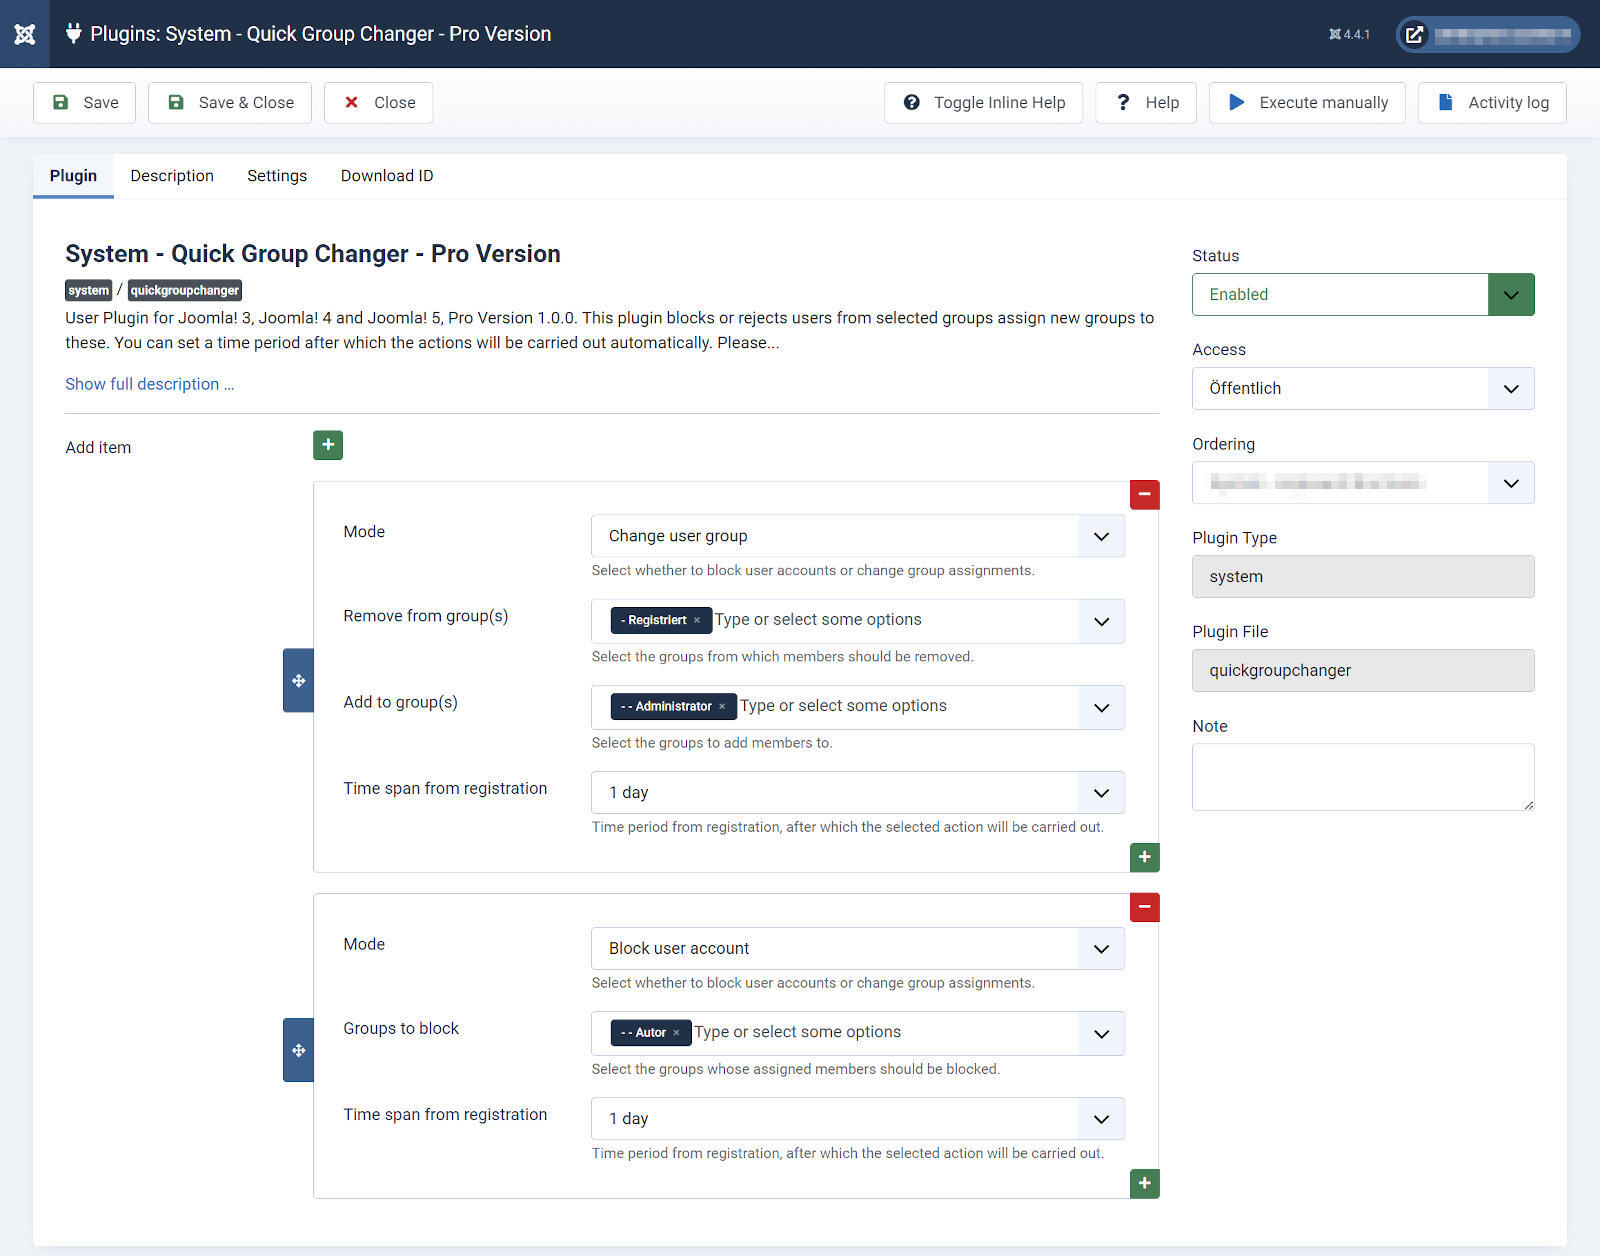Expand the Access dropdown showing Öffentlich
Image resolution: width=1600 pixels, height=1256 pixels.
(x=1362, y=389)
